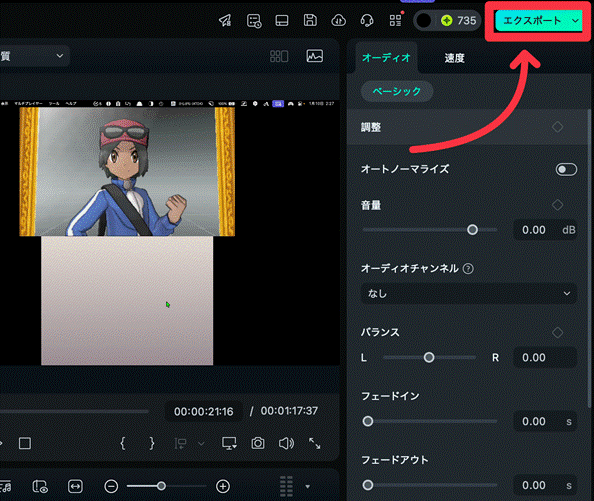Click the audio meter bars icon
594x501 pixels.
[x=286, y=486]
